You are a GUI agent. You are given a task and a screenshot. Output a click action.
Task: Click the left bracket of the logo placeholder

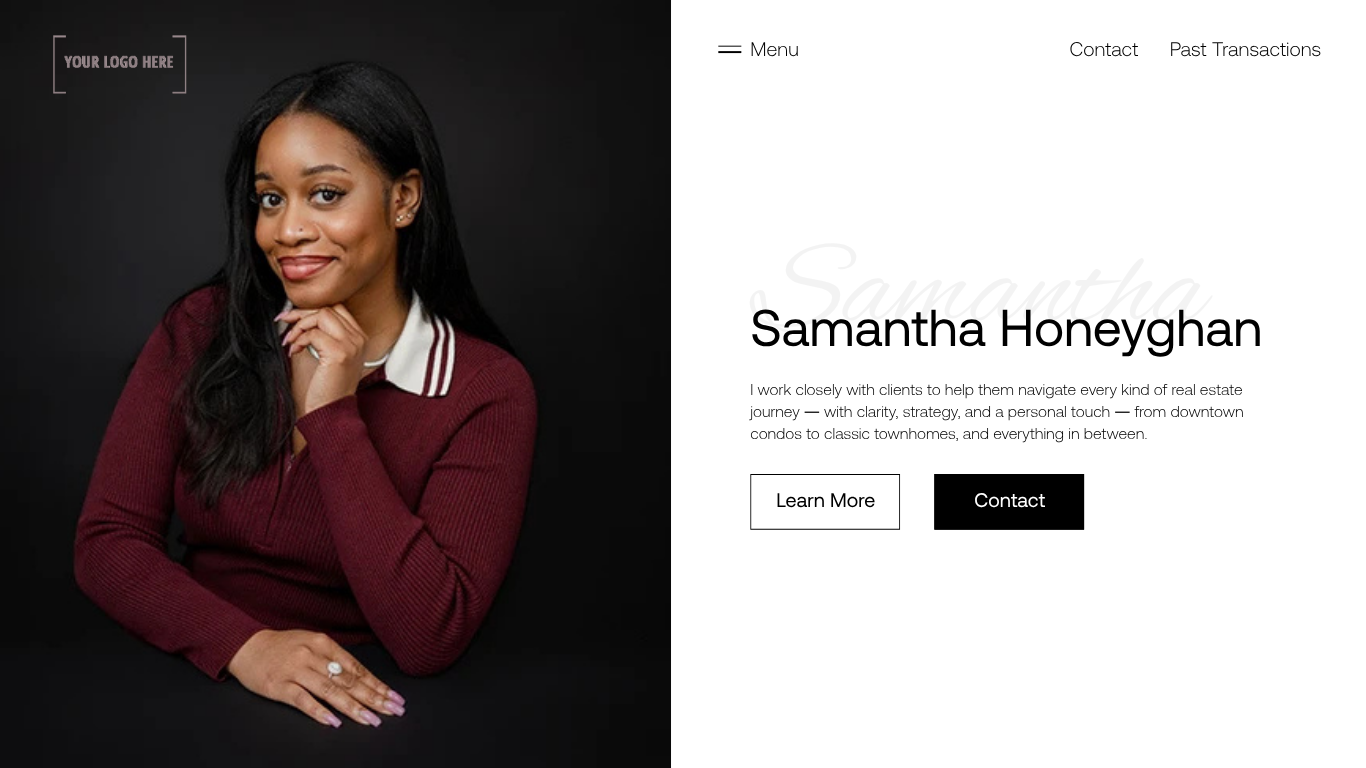[59, 64]
